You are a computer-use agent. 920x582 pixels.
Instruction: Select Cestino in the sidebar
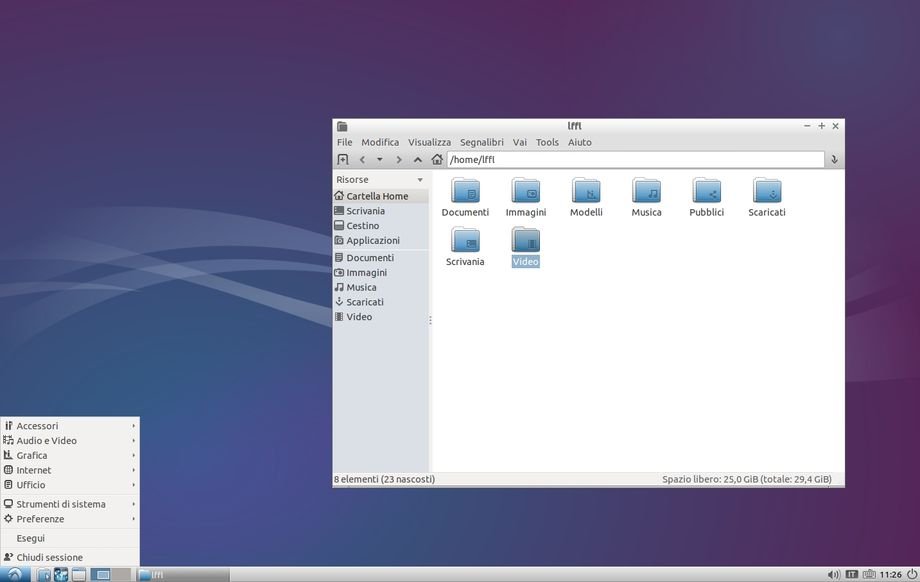(x=362, y=226)
